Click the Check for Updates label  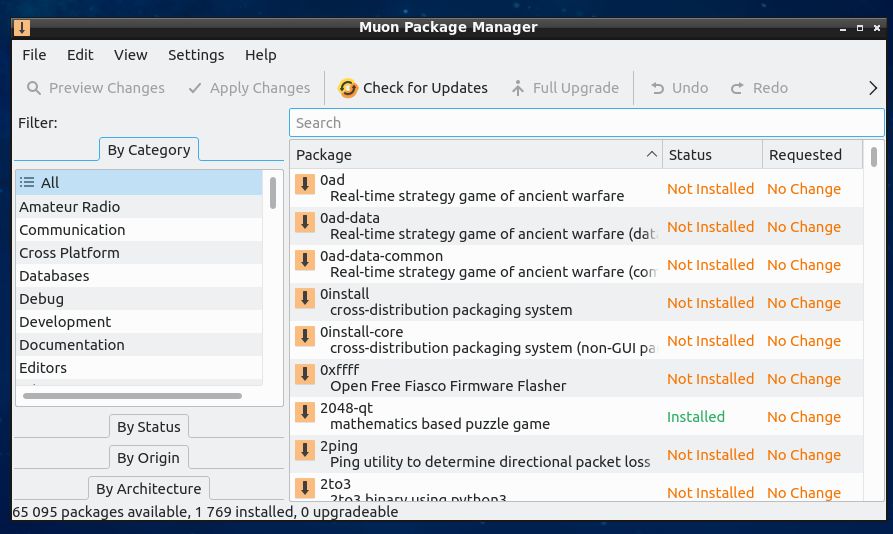tap(425, 88)
